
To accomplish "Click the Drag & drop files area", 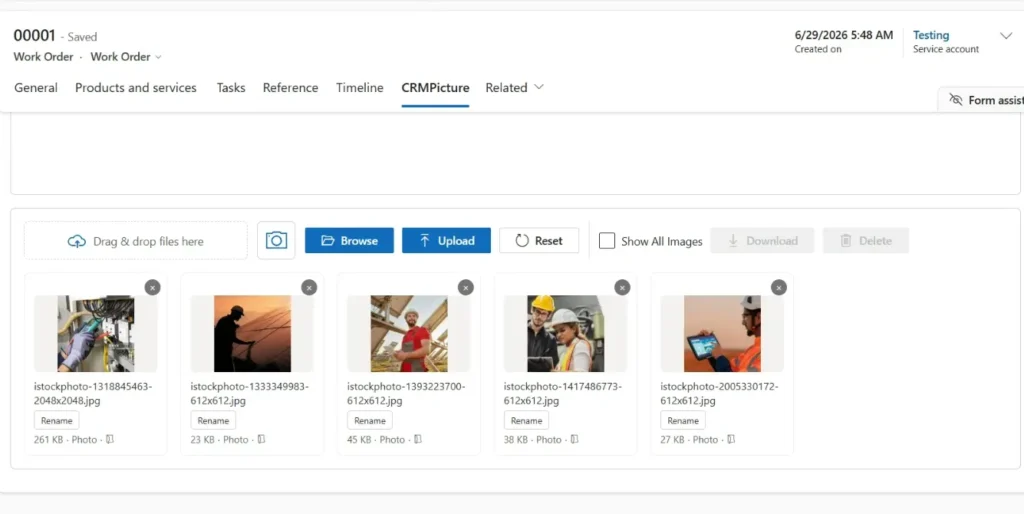I will coord(136,241).
